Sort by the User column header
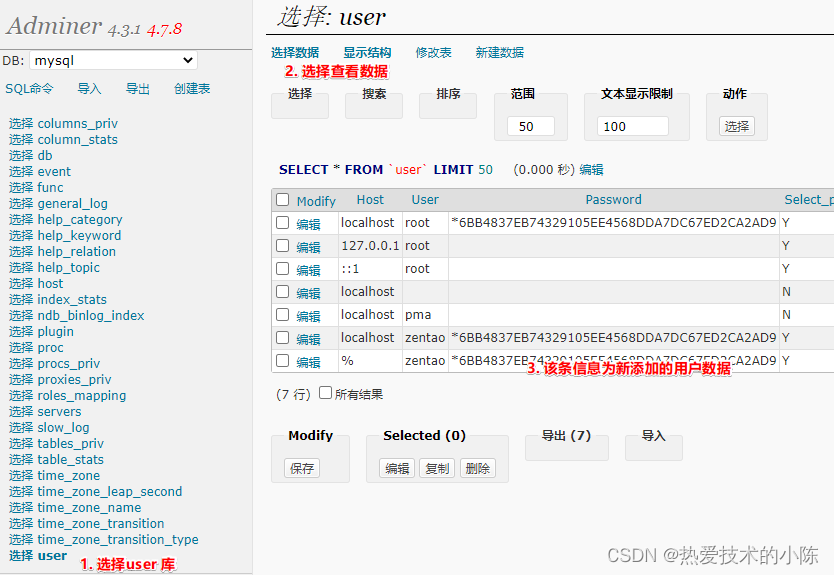This screenshot has width=834, height=575. click(x=425, y=200)
